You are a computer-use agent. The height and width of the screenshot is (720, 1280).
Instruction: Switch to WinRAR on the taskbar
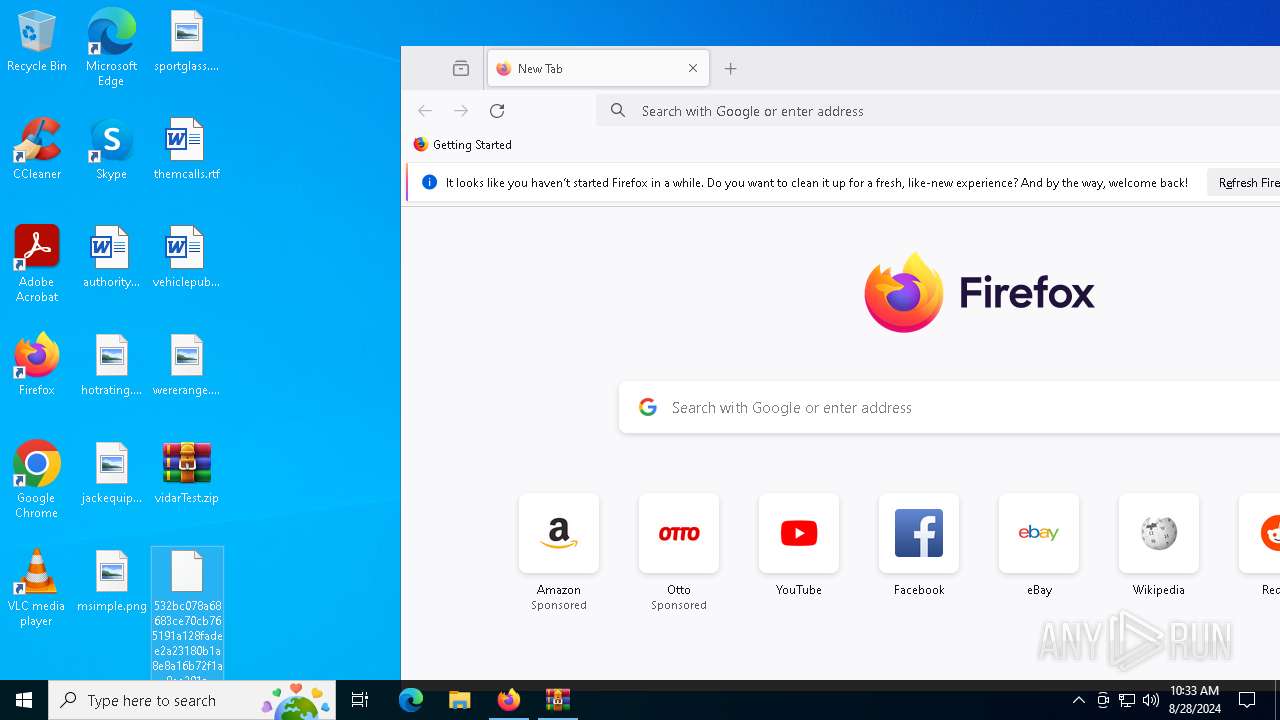click(558, 700)
